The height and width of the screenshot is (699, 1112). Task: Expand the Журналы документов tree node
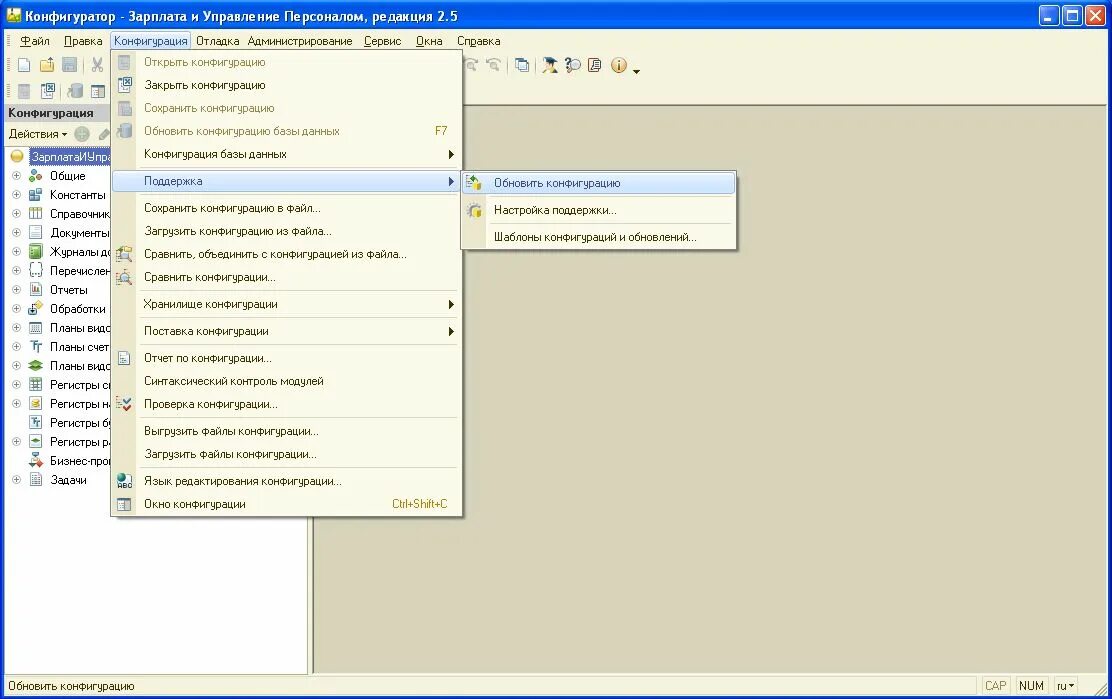[16, 252]
